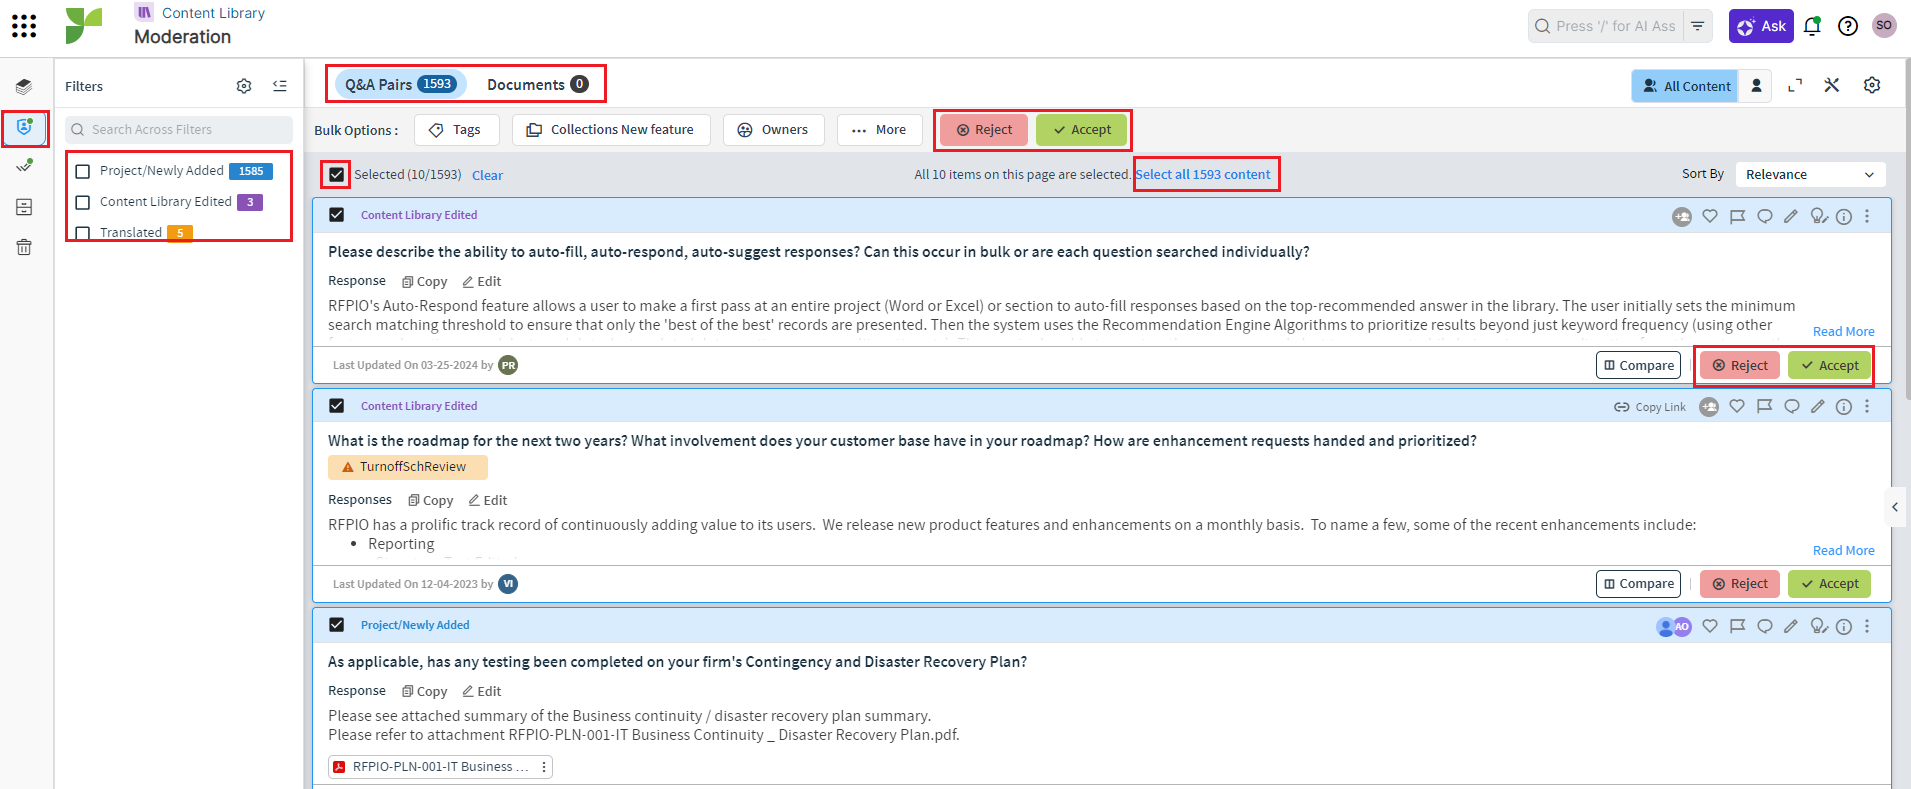Viewport: 1911px width, 789px height.
Task: Uncheck the select-all checkbox beside Selected (10/1593)
Action: coord(337,175)
